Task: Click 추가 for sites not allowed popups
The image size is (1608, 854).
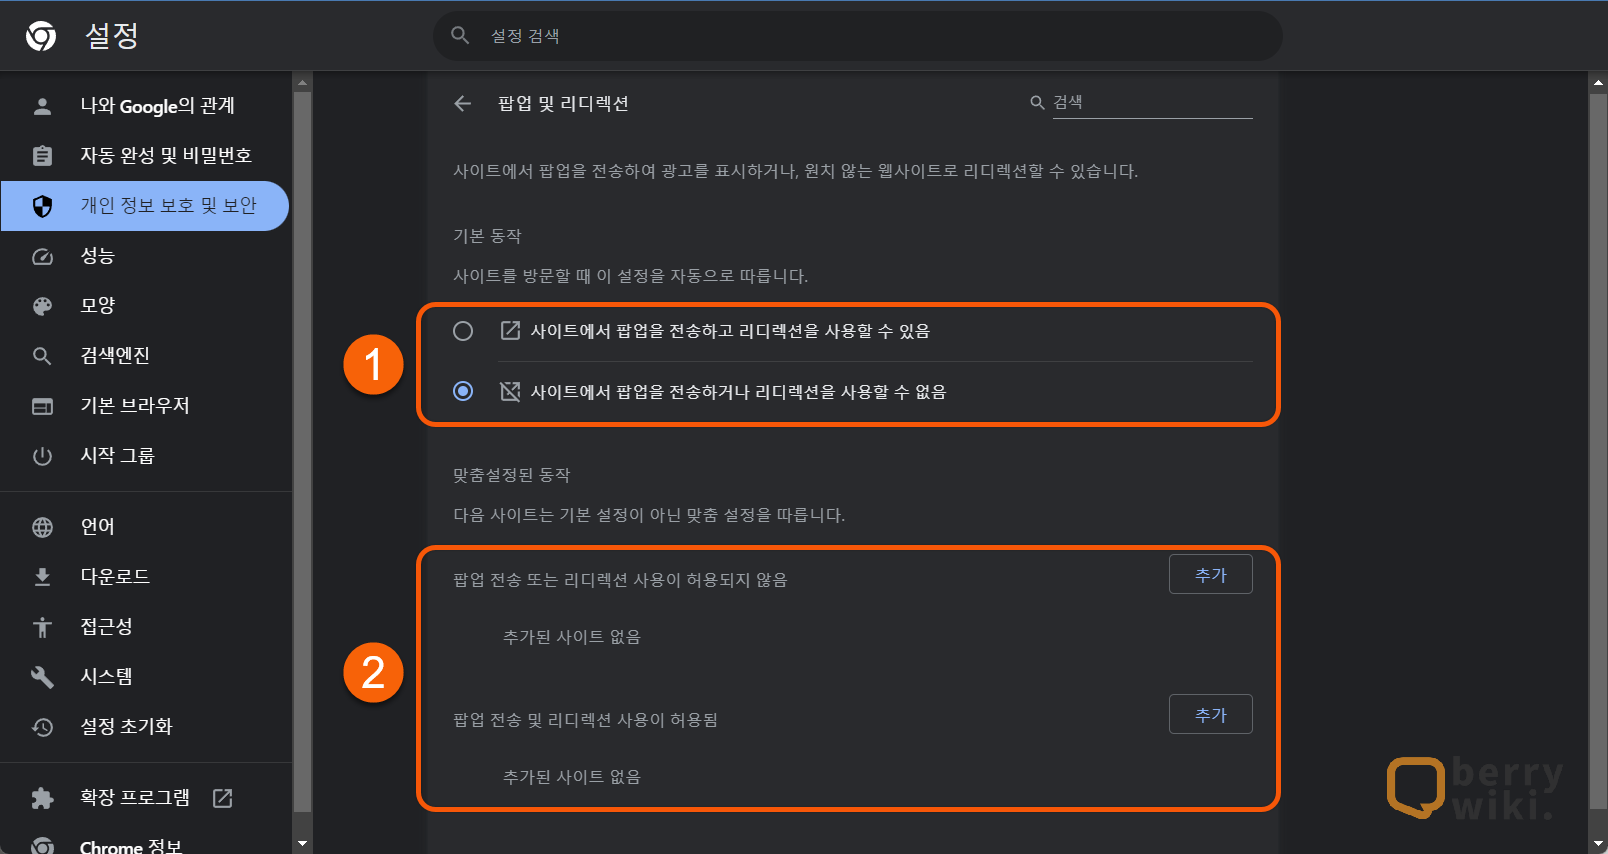Action: [x=1210, y=575]
